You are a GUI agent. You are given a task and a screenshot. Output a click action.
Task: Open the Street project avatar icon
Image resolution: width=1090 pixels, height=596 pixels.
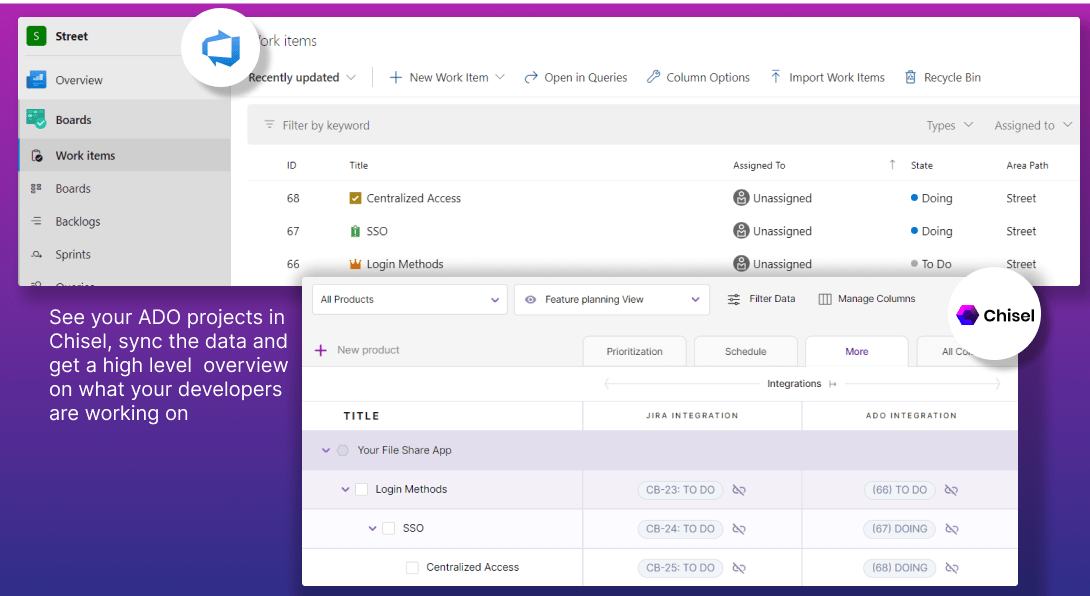[36, 35]
